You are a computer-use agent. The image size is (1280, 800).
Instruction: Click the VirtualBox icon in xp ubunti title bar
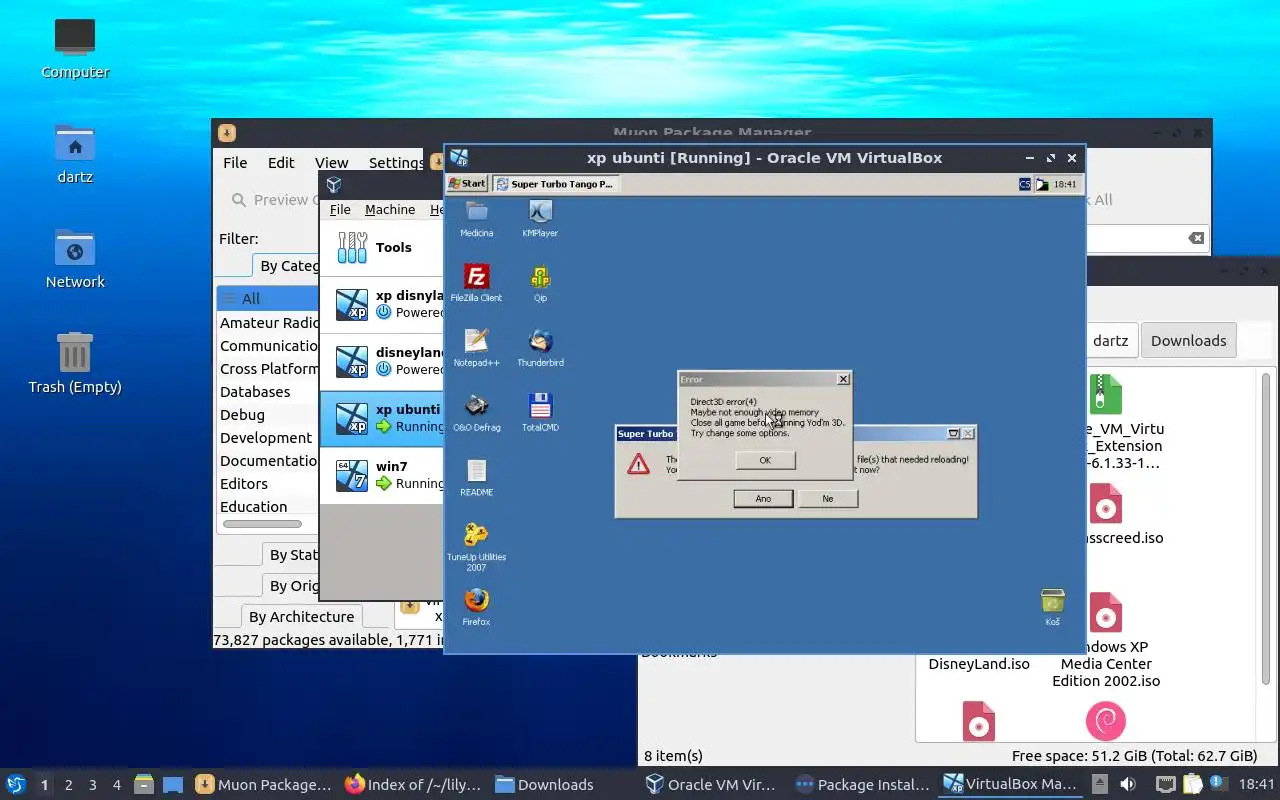[459, 157]
